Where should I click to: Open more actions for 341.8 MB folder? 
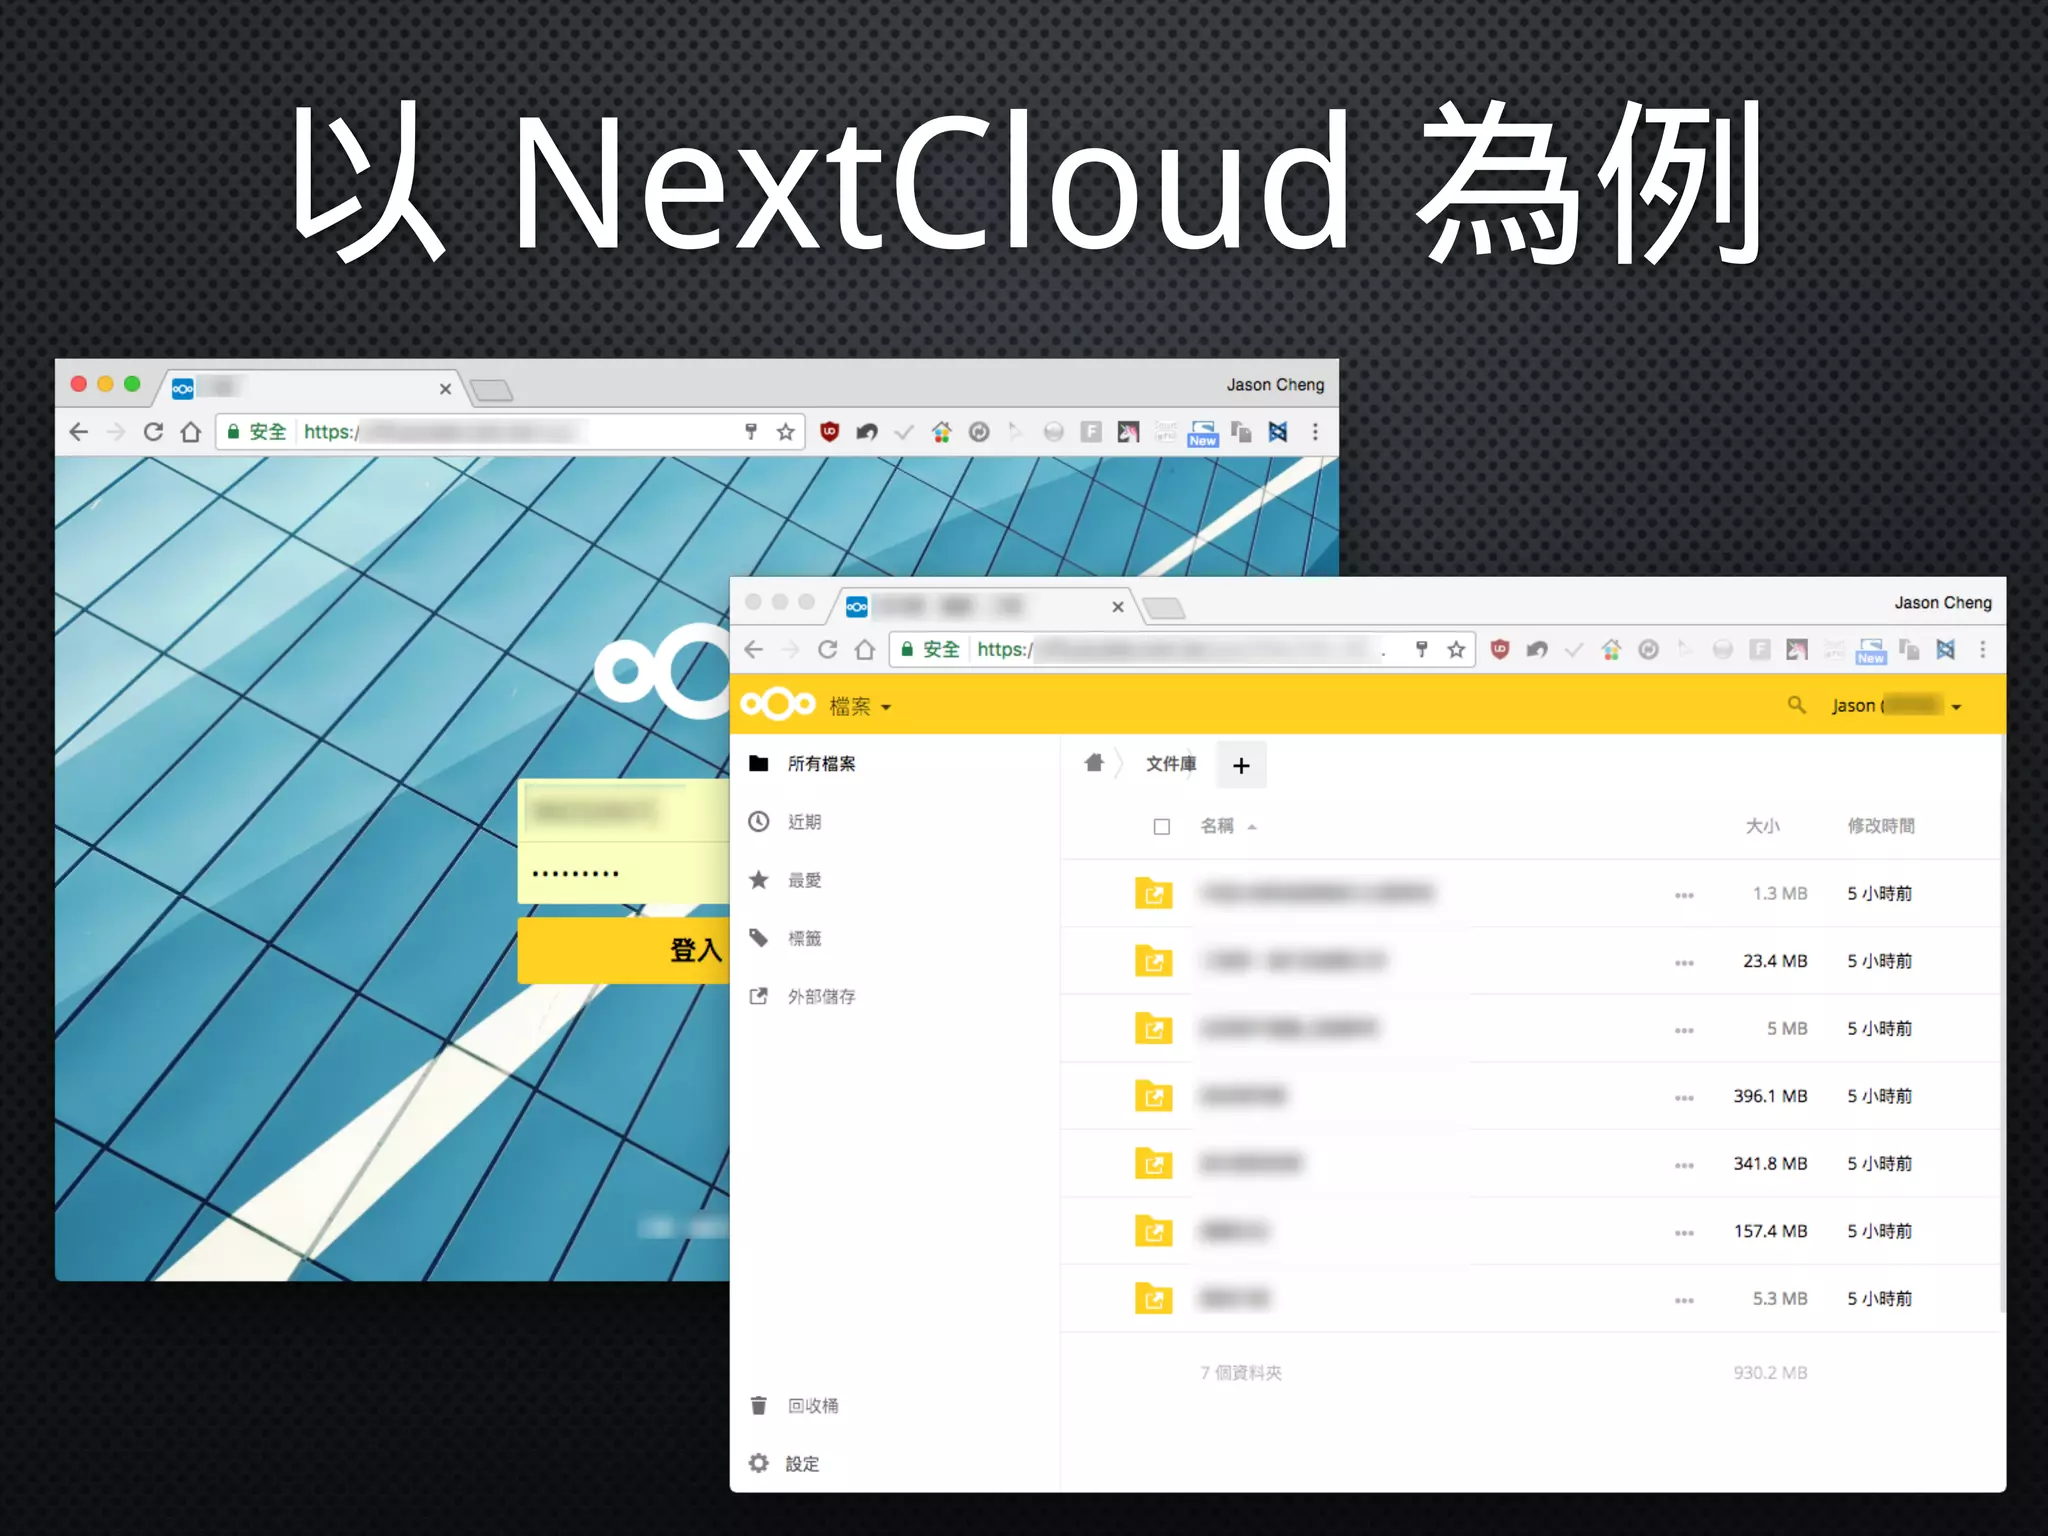click(x=1684, y=1165)
